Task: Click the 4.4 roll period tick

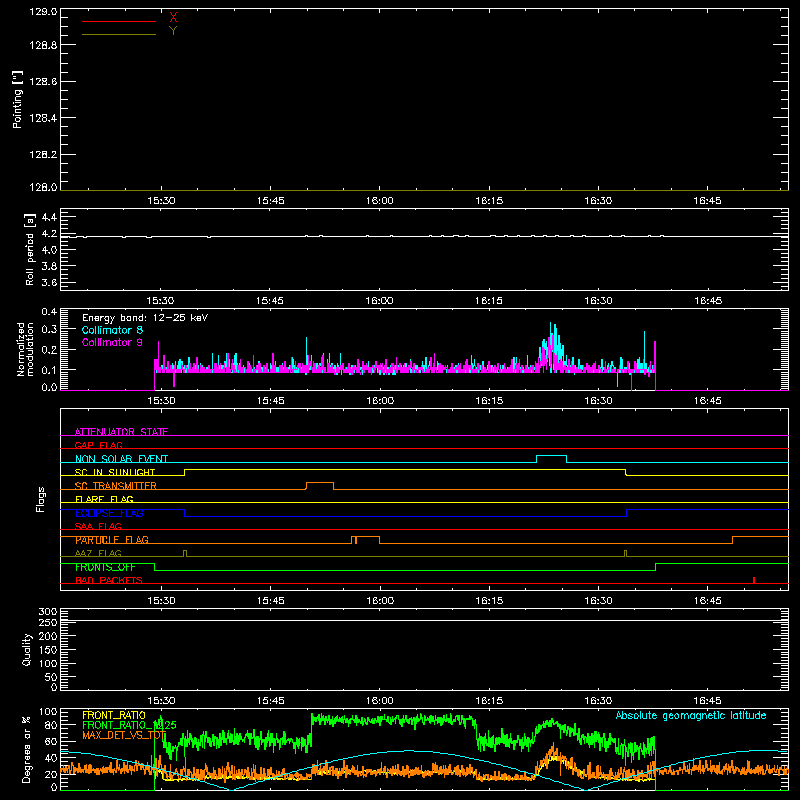Action: [x=49, y=217]
